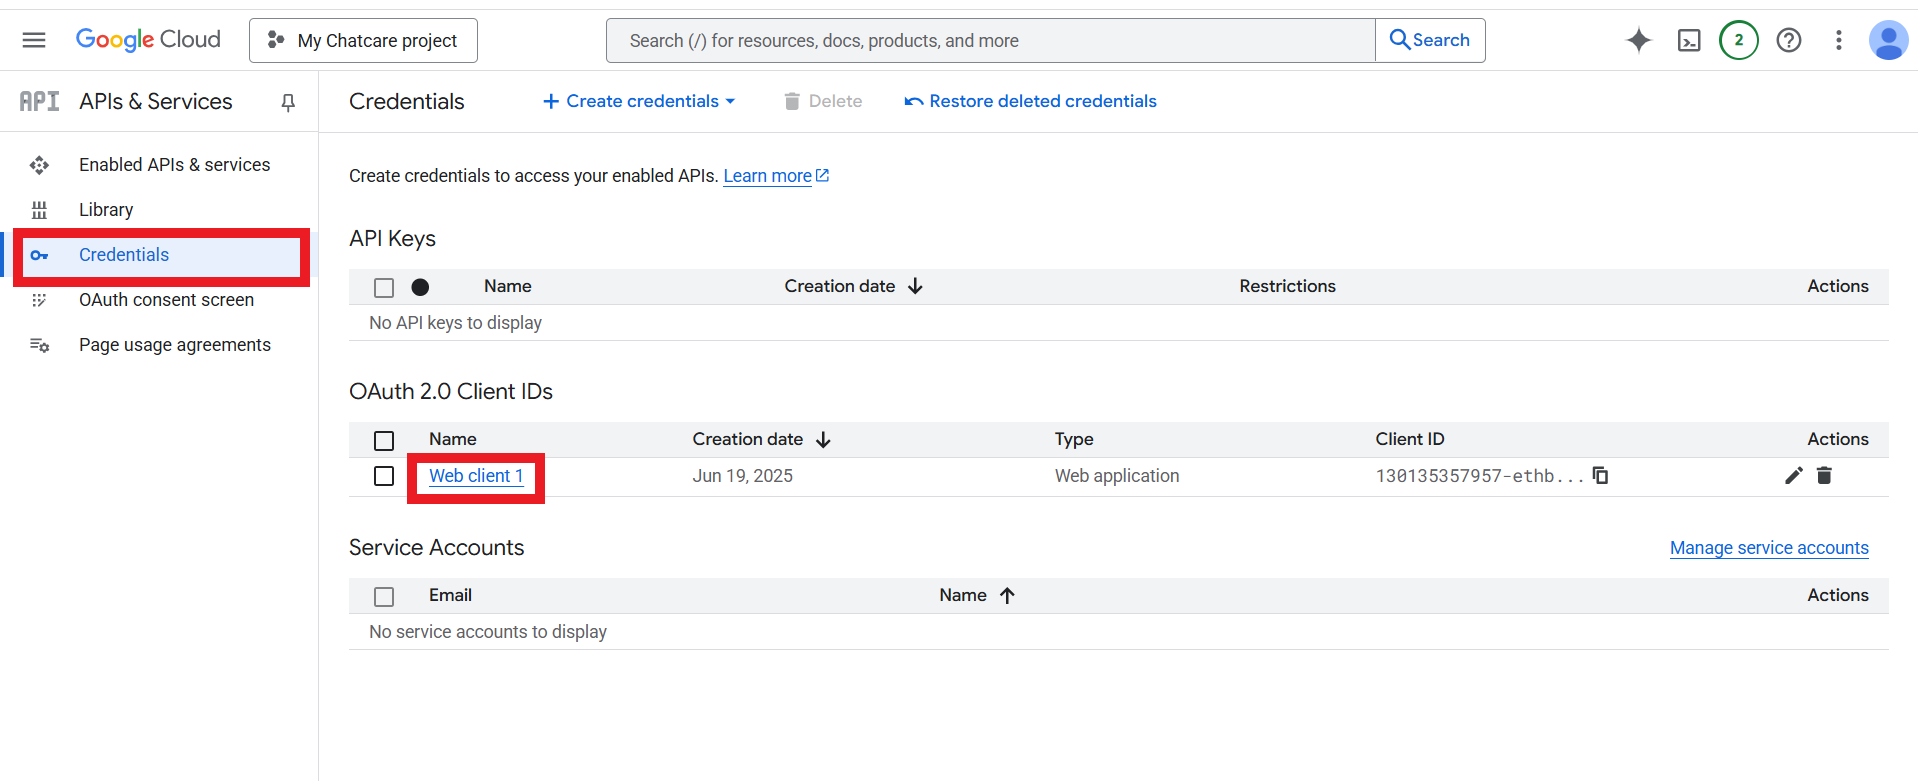Screen dimensions: 1918x781
Task: Click the Search button
Action: [1430, 40]
